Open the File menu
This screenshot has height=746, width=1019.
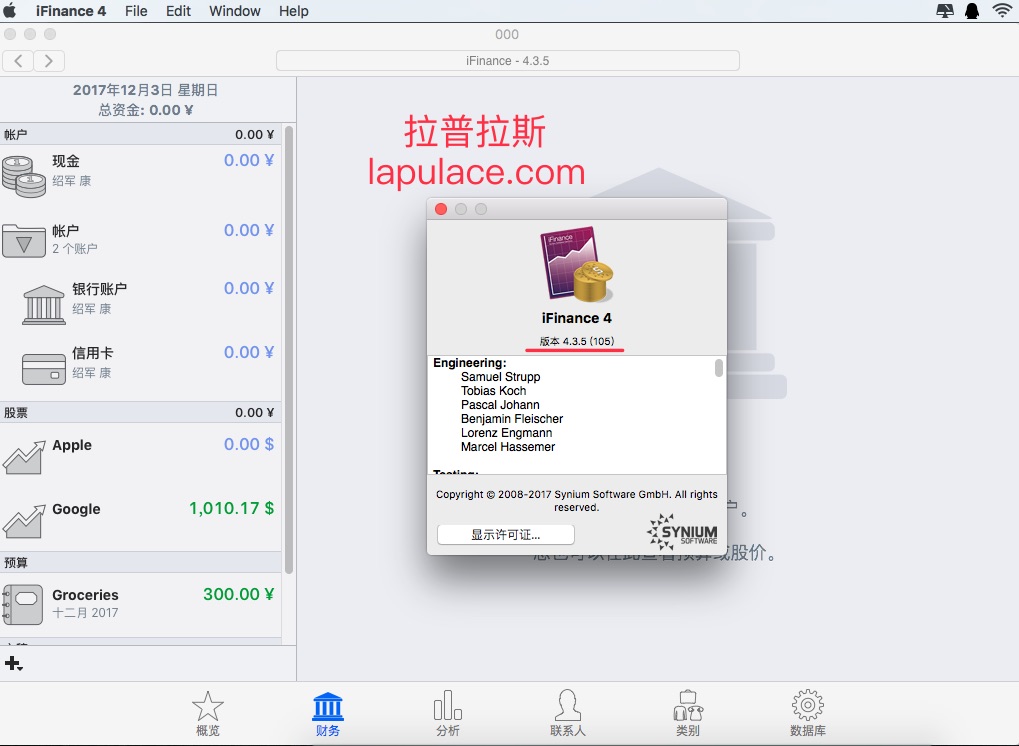(136, 11)
